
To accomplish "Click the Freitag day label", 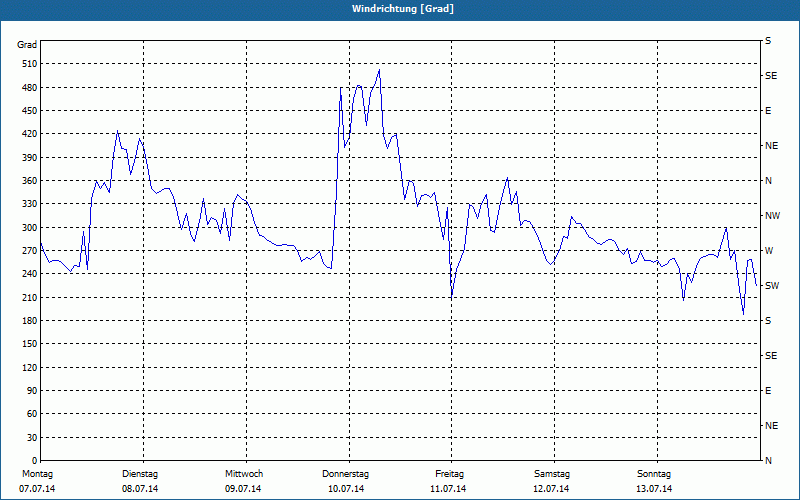I will click(449, 474).
